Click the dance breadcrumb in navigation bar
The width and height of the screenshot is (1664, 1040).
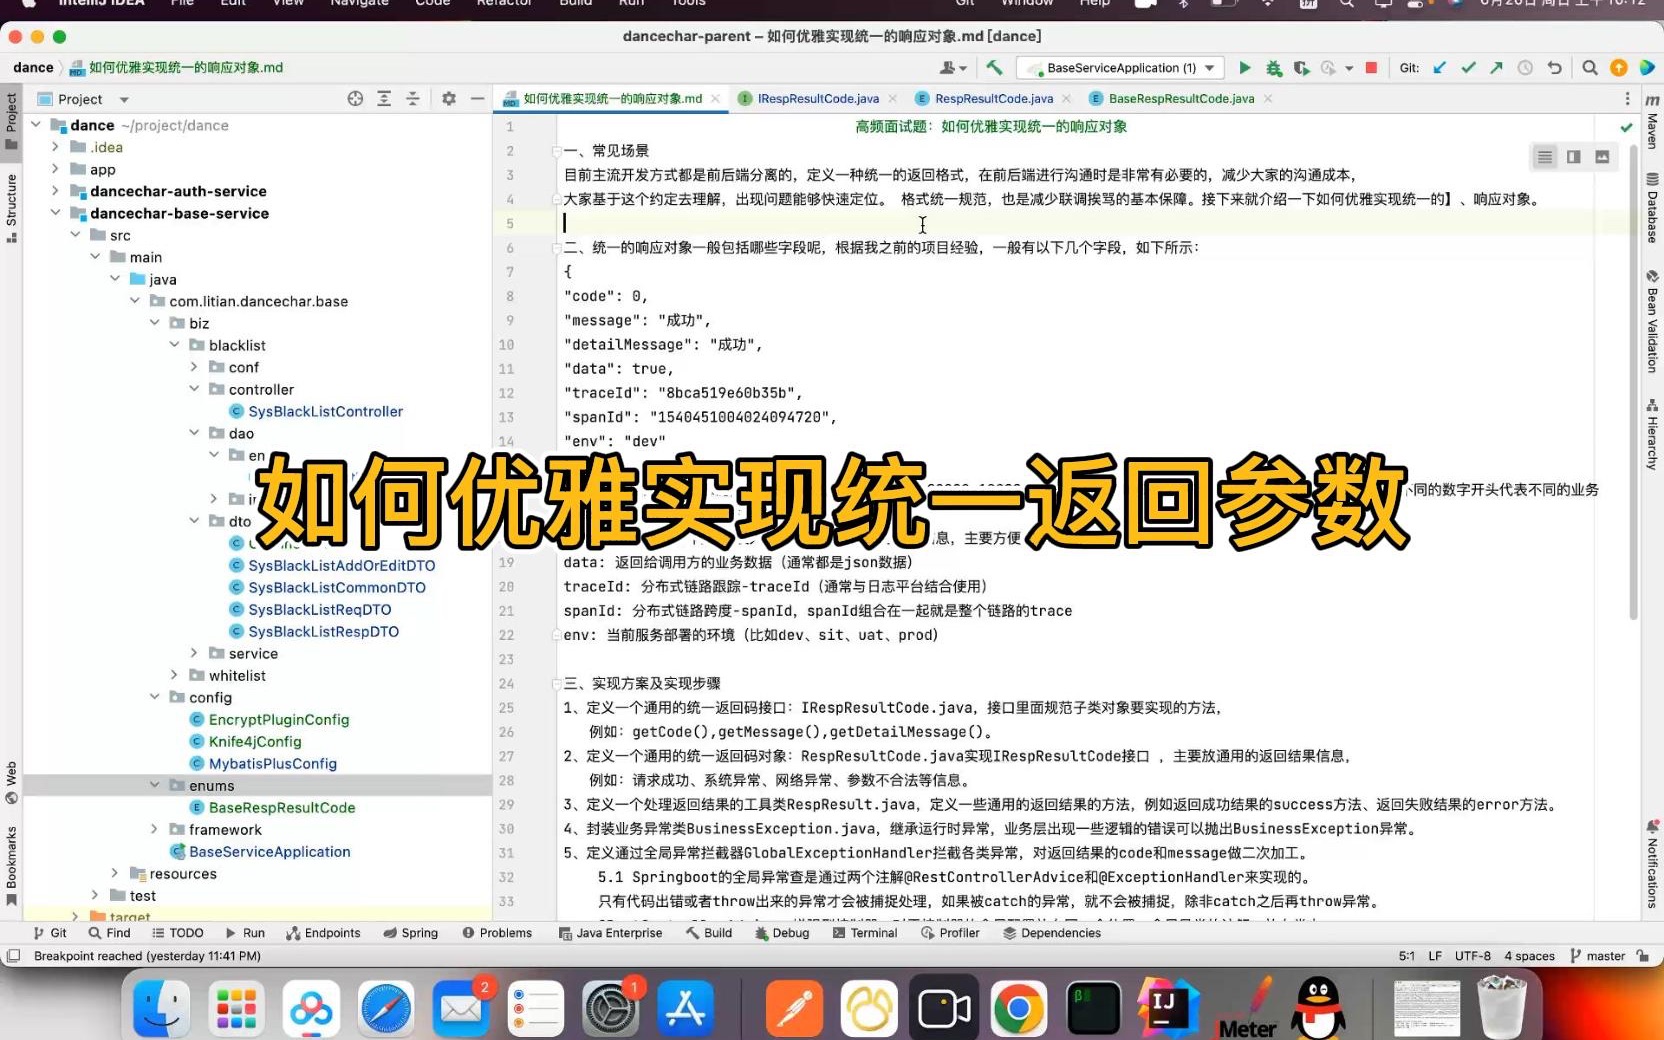[x=33, y=68]
